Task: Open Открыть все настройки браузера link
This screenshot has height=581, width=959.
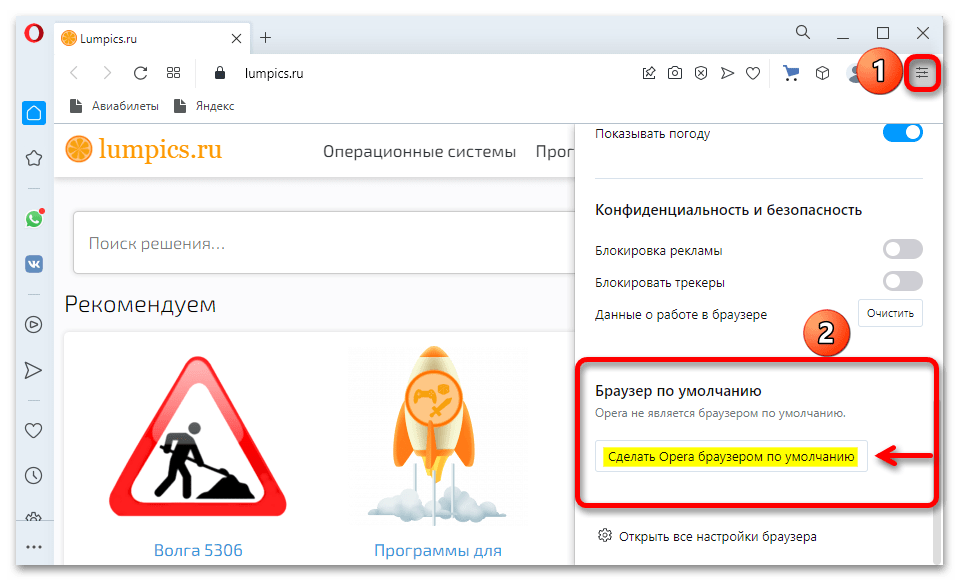Action: coord(707,536)
